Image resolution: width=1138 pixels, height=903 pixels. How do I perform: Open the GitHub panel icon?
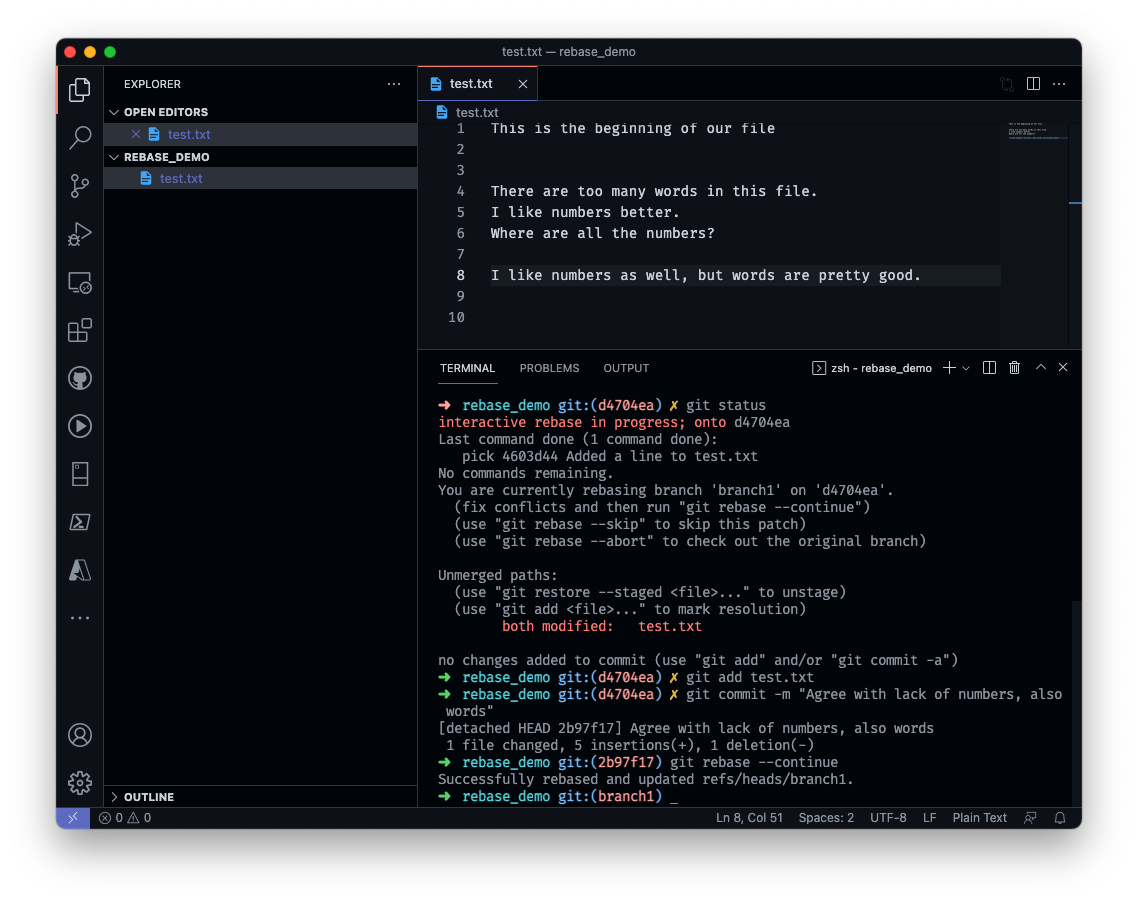[x=80, y=378]
